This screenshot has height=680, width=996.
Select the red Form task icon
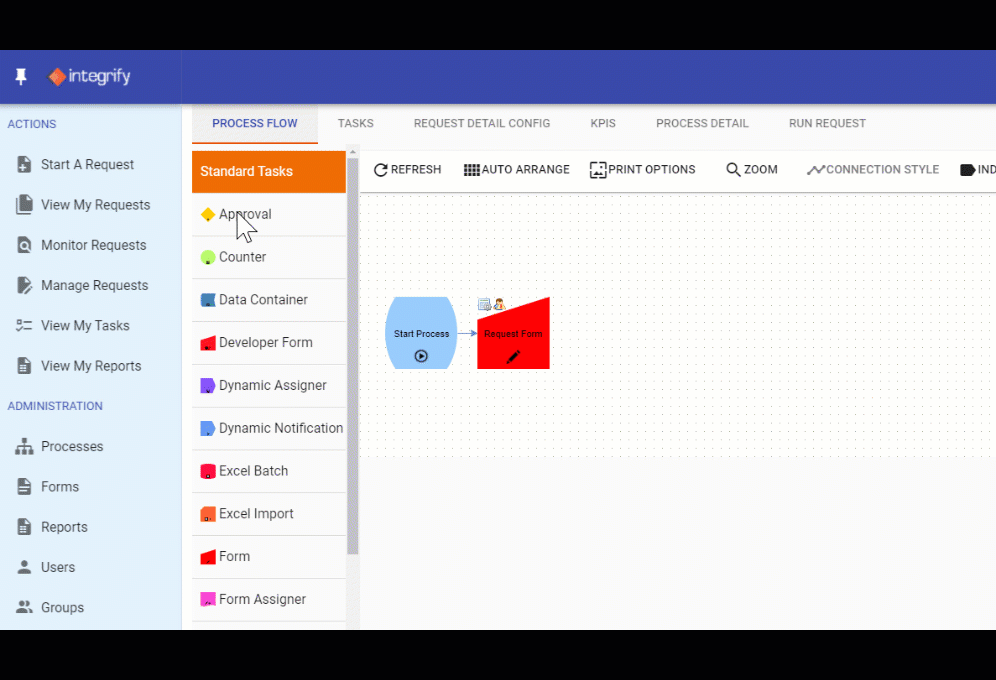pos(208,557)
